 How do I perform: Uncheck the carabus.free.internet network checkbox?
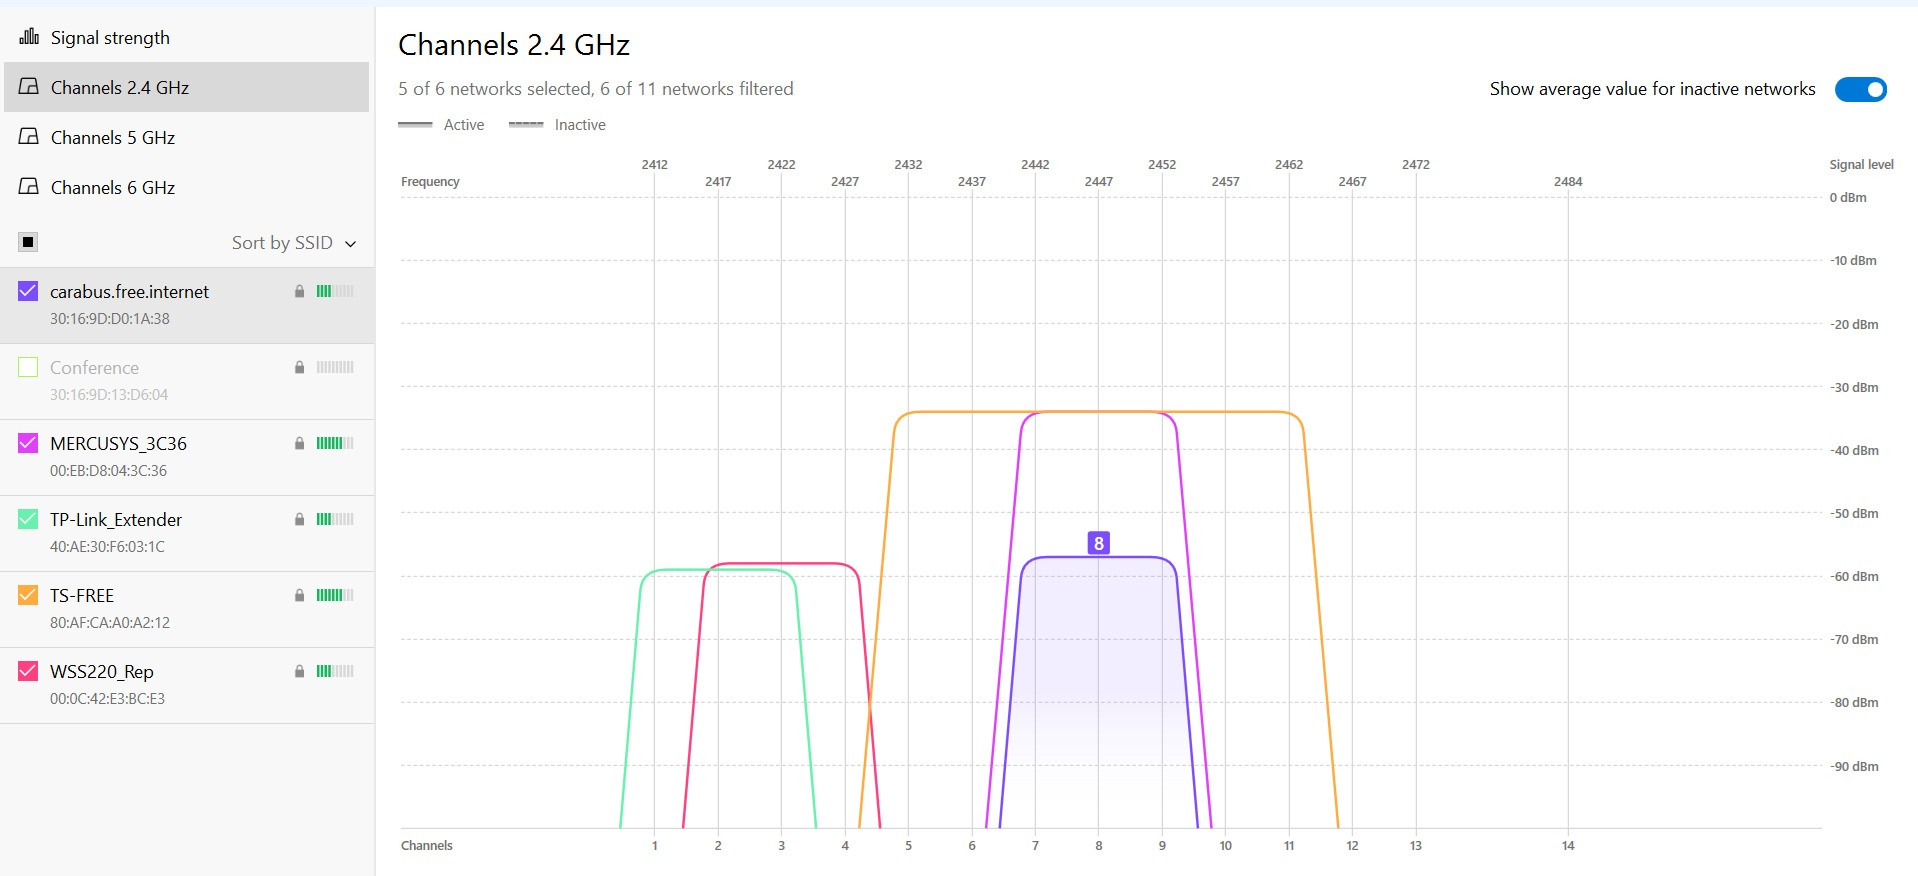[28, 291]
